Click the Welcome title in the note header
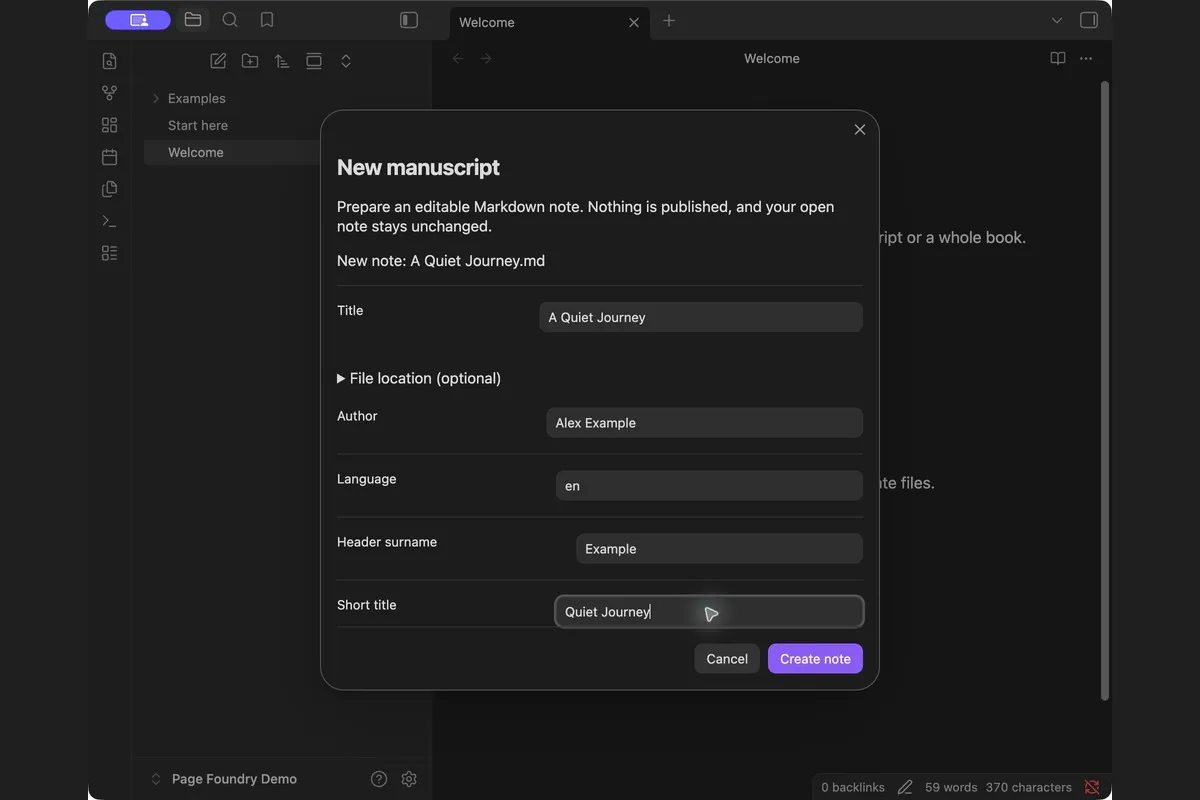 pyautogui.click(x=772, y=59)
